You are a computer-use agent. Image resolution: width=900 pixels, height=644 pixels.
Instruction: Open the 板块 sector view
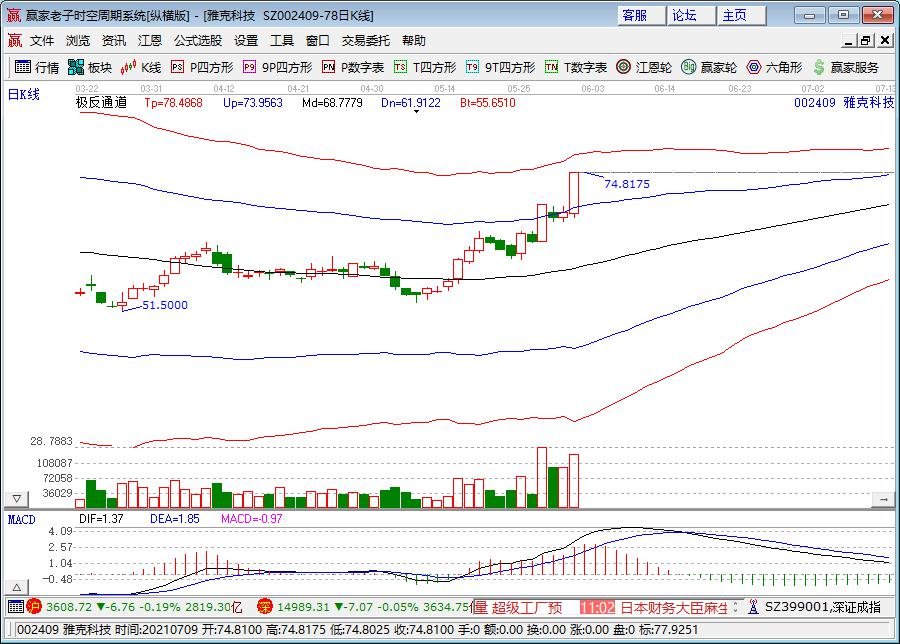click(x=90, y=67)
